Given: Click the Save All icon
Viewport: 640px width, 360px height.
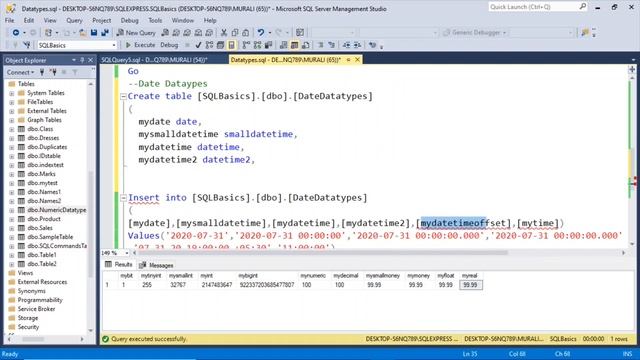Looking at the screenshot, I should pos(105,33).
